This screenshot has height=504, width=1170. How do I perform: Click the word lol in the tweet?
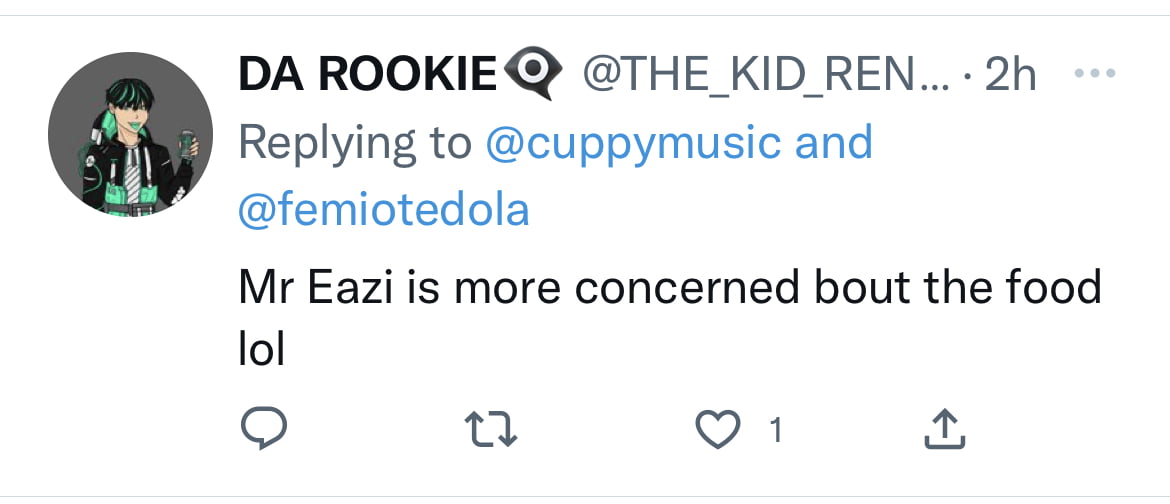pyautogui.click(x=262, y=349)
